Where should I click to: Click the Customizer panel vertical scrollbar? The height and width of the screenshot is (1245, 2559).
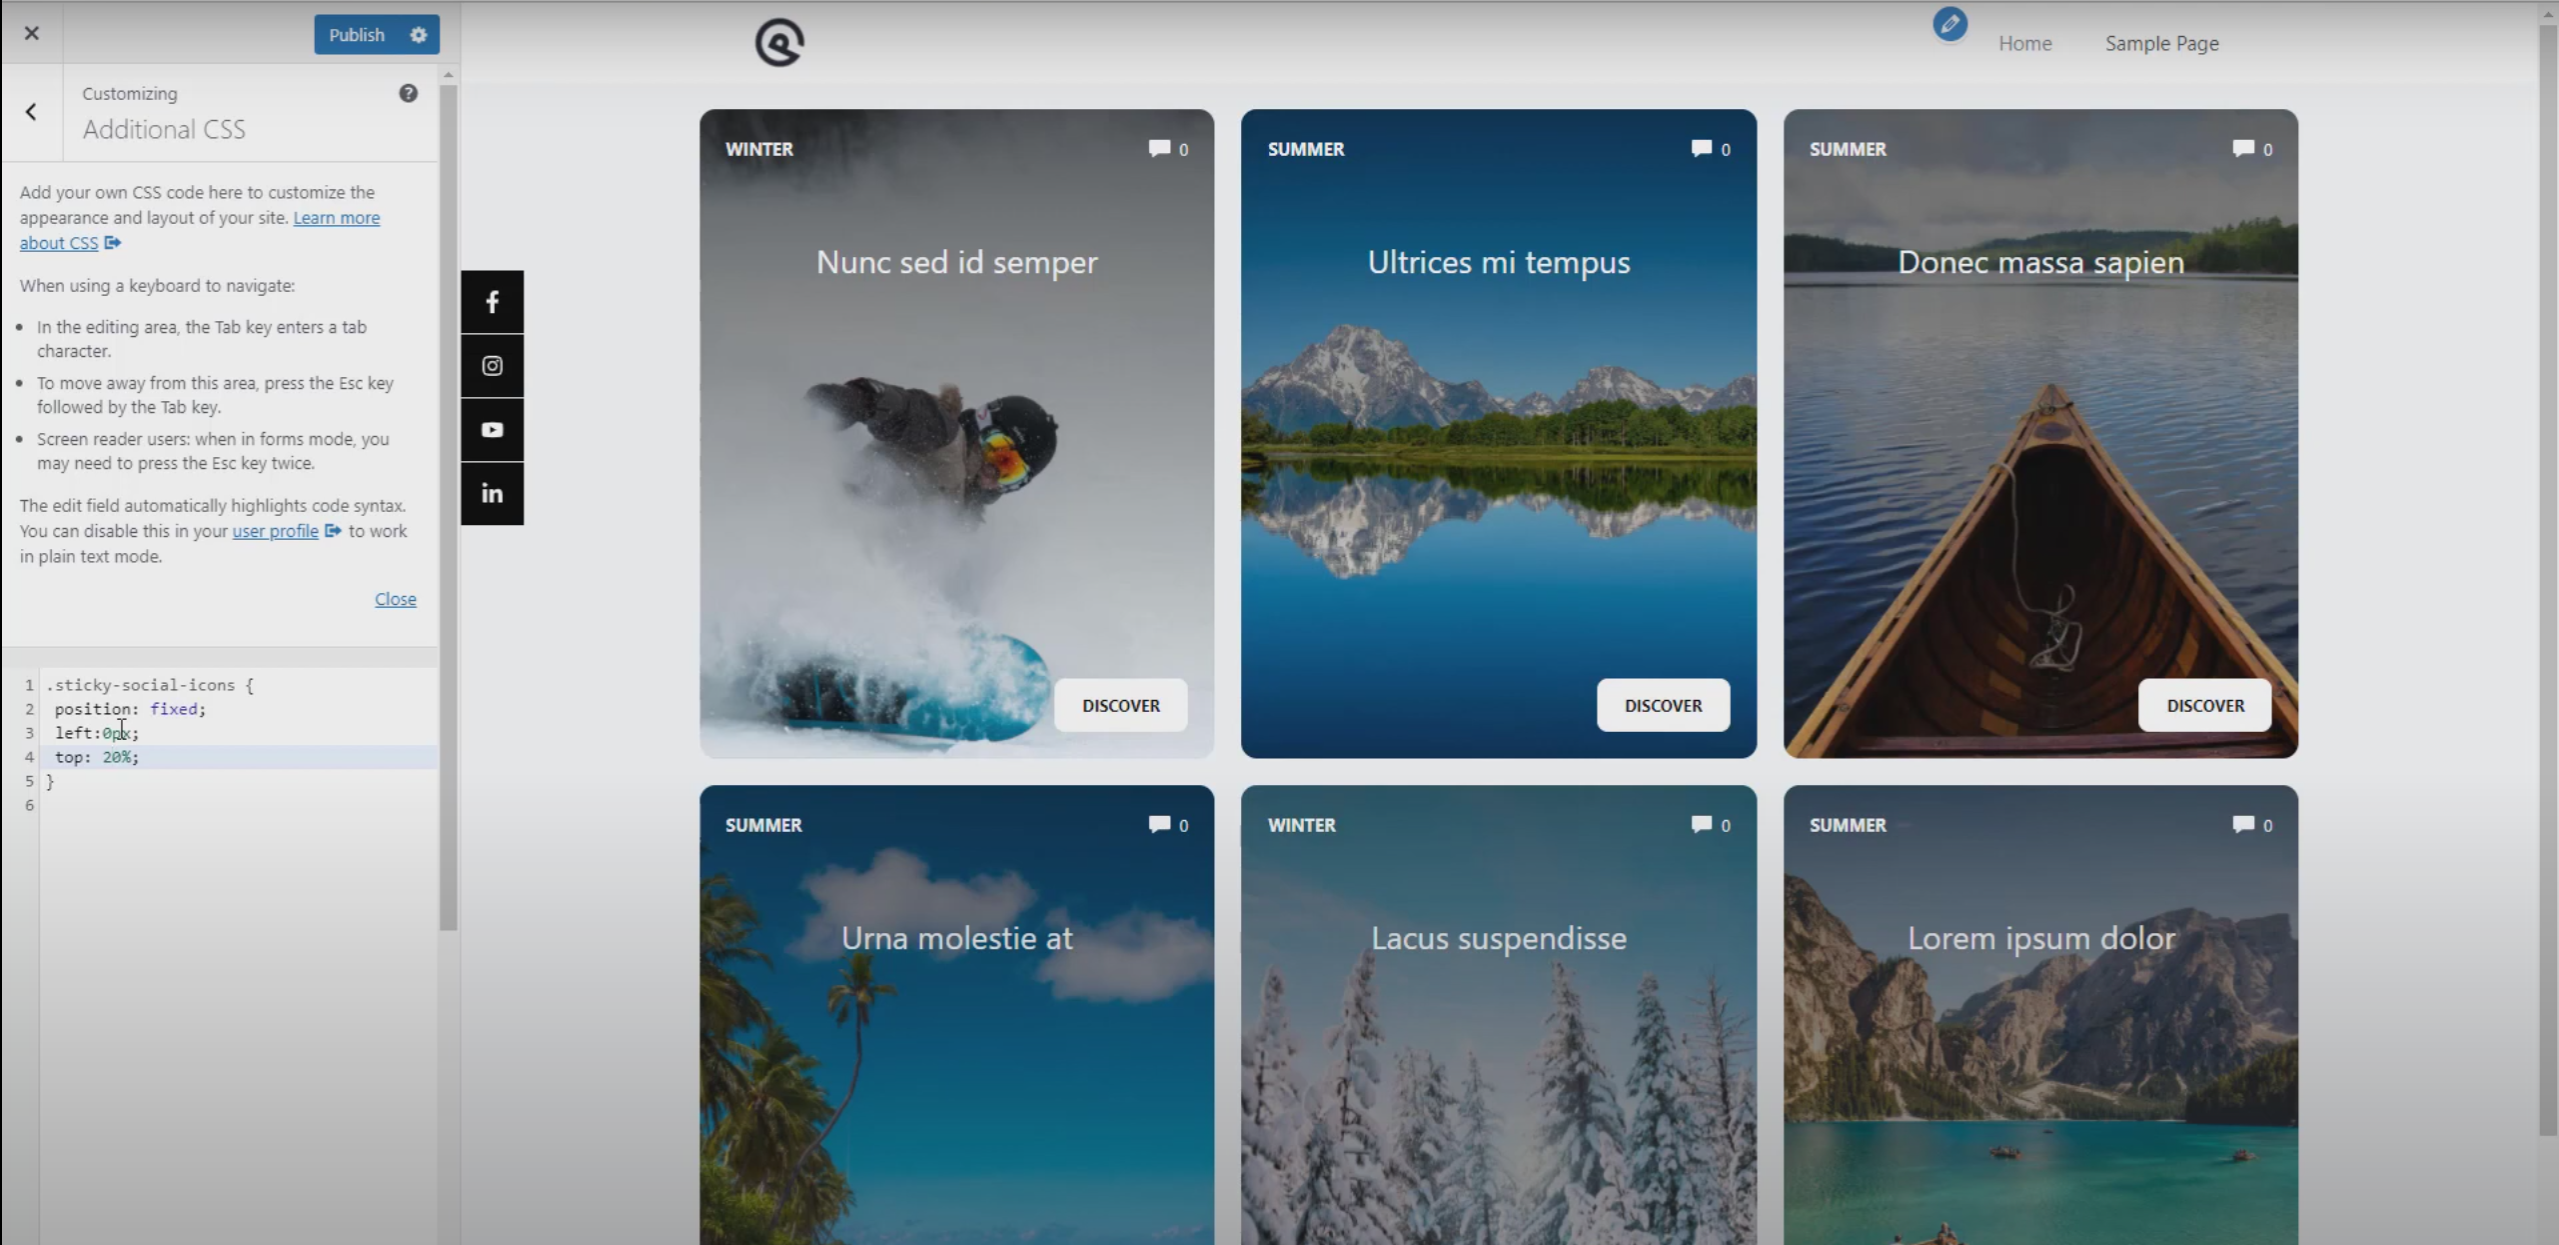pyautogui.click(x=448, y=500)
